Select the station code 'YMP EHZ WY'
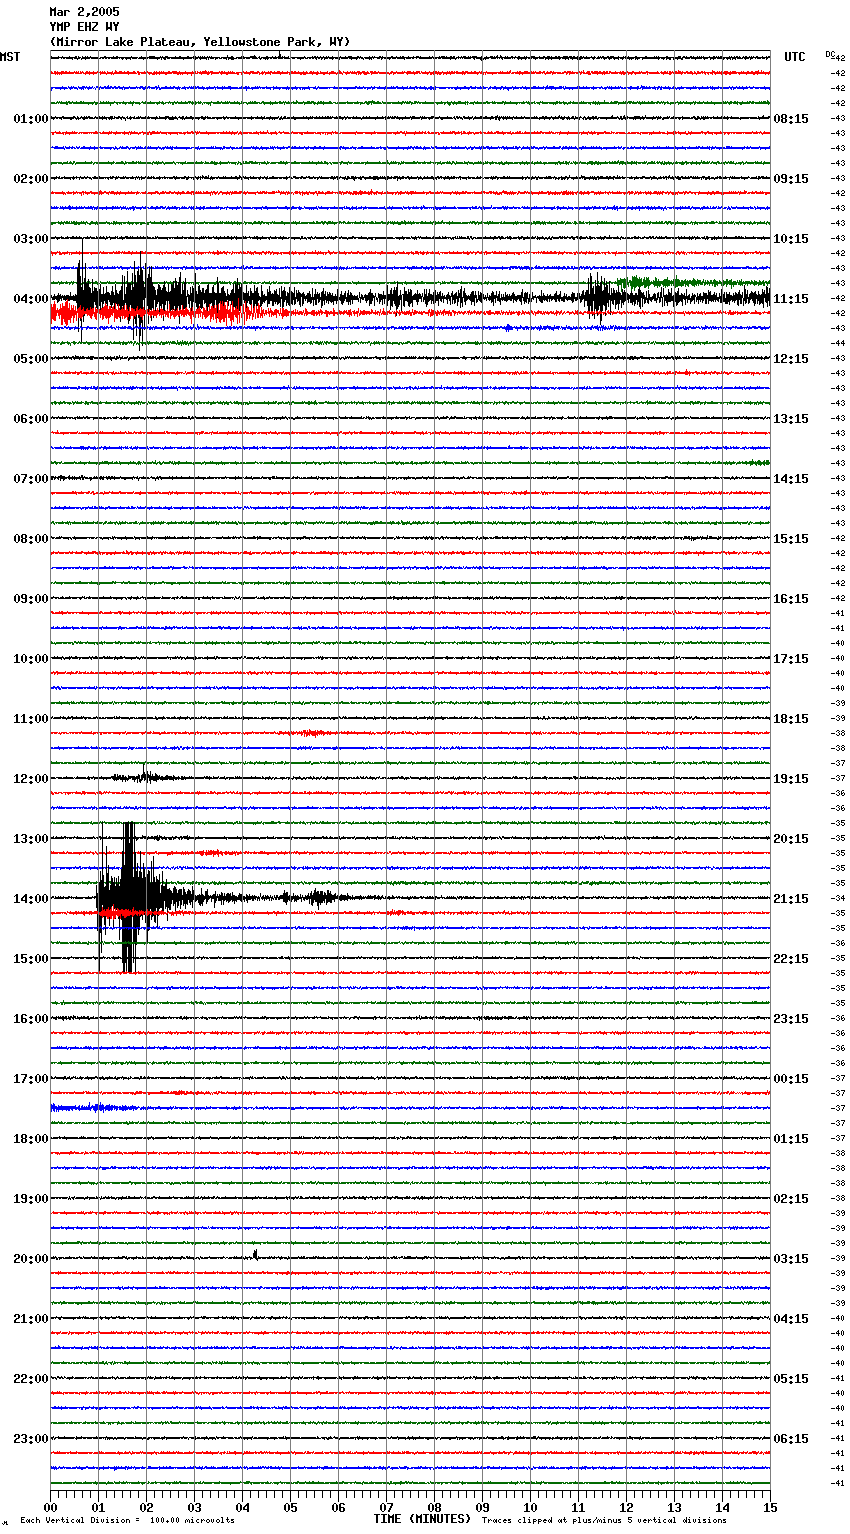The width and height of the screenshot is (850, 1534). [84, 27]
